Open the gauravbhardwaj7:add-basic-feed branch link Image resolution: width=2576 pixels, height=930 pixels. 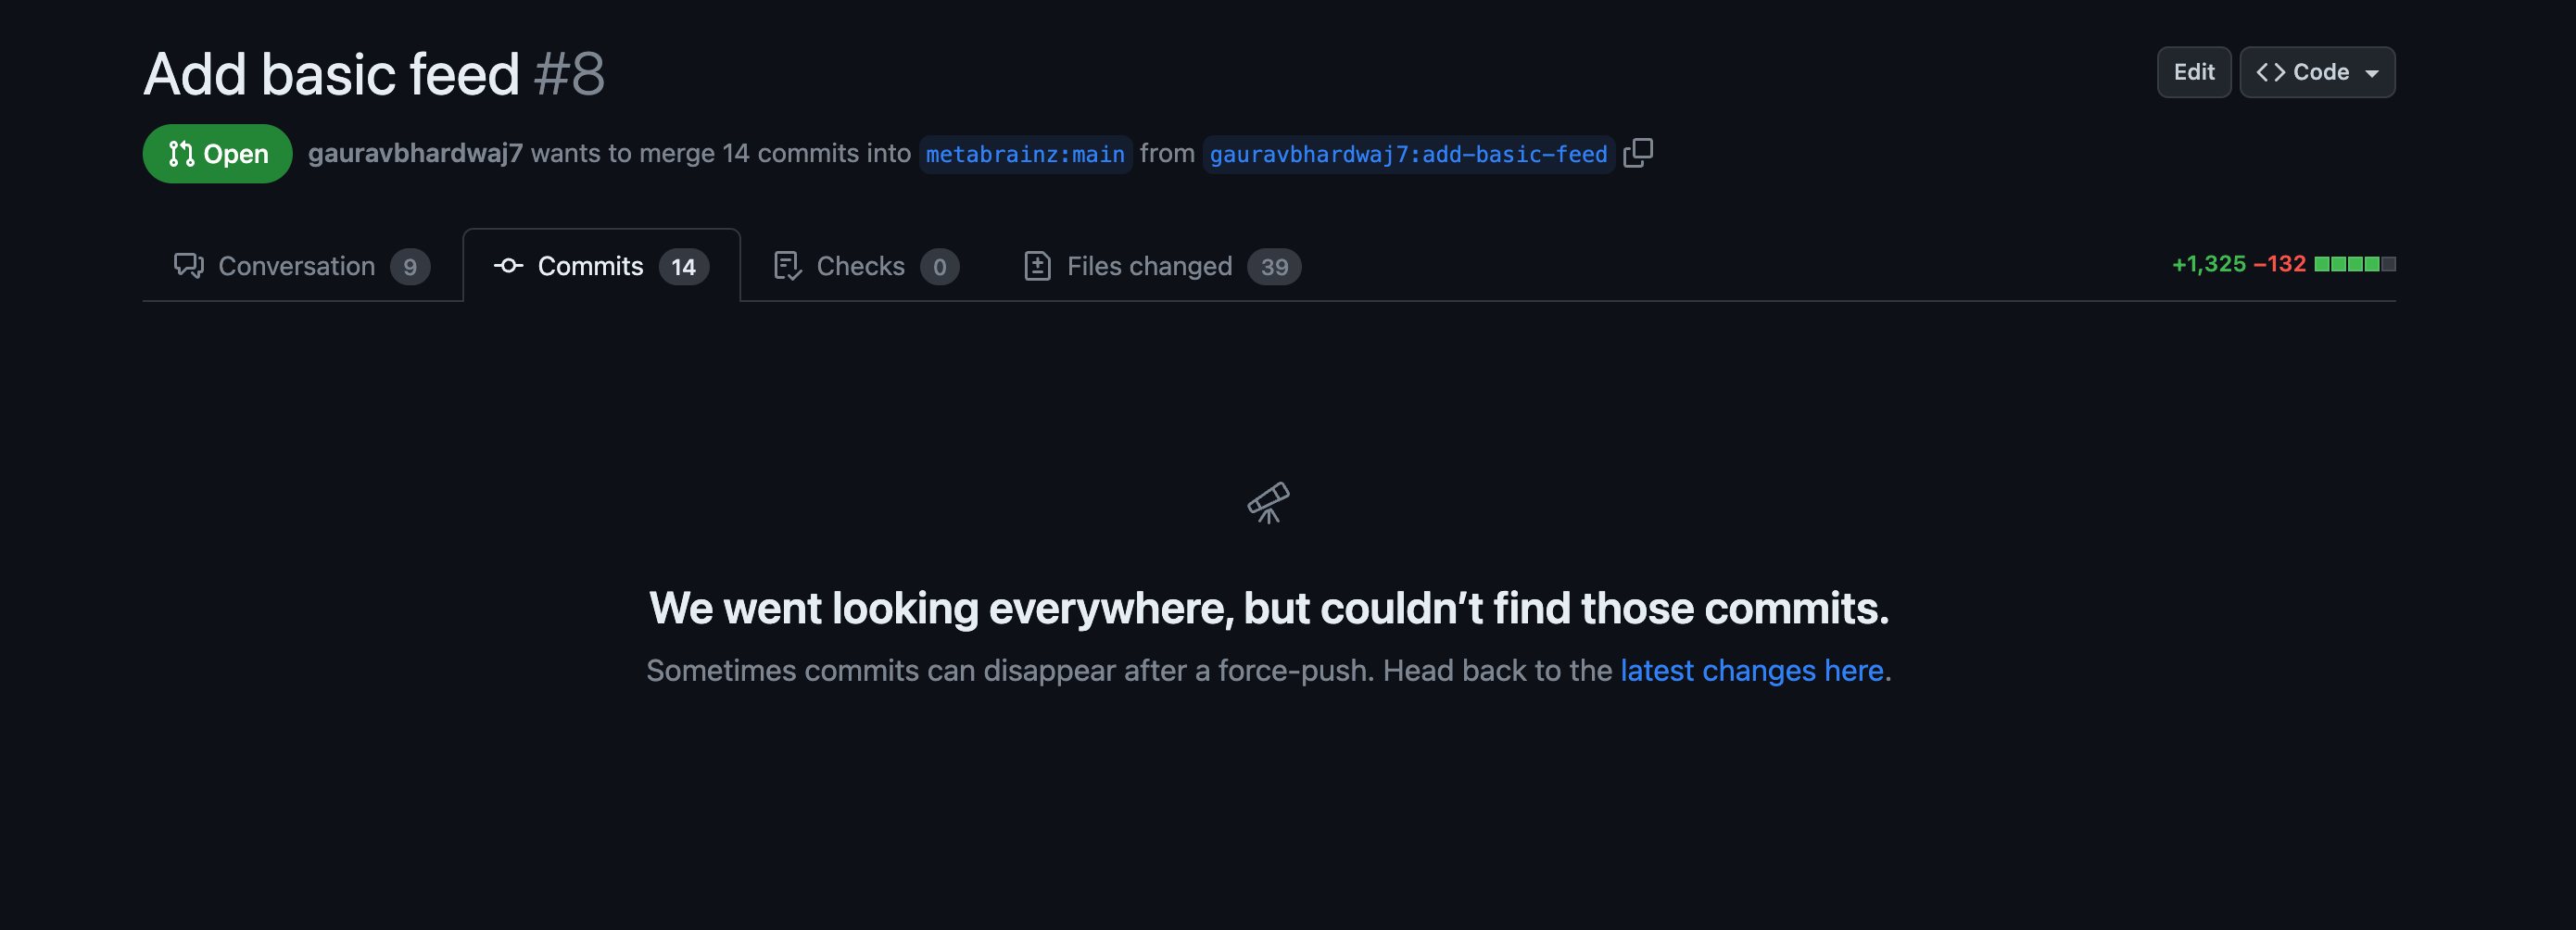coord(1408,154)
